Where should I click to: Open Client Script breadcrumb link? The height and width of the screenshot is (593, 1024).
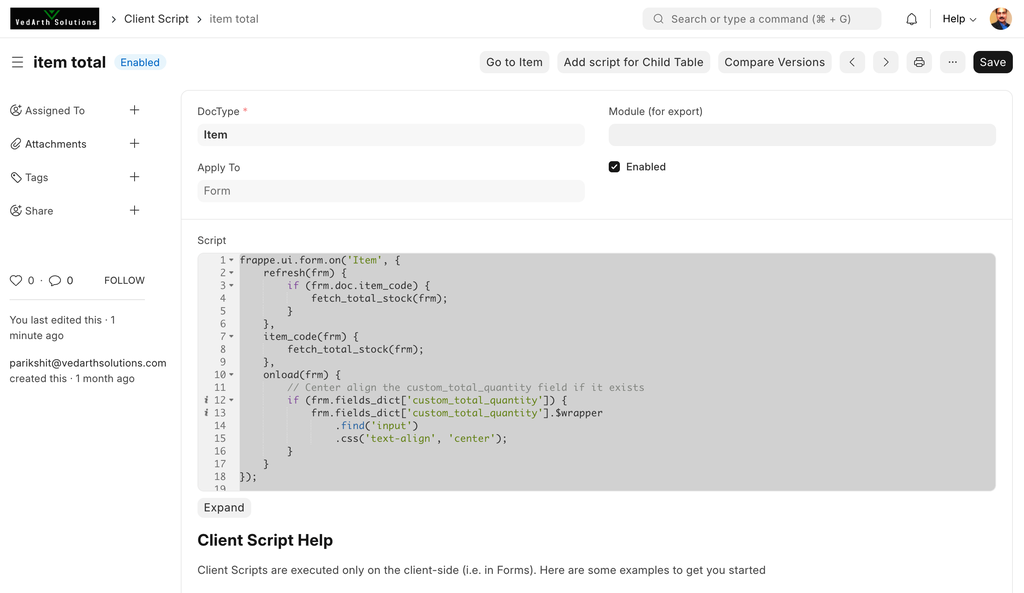point(156,19)
